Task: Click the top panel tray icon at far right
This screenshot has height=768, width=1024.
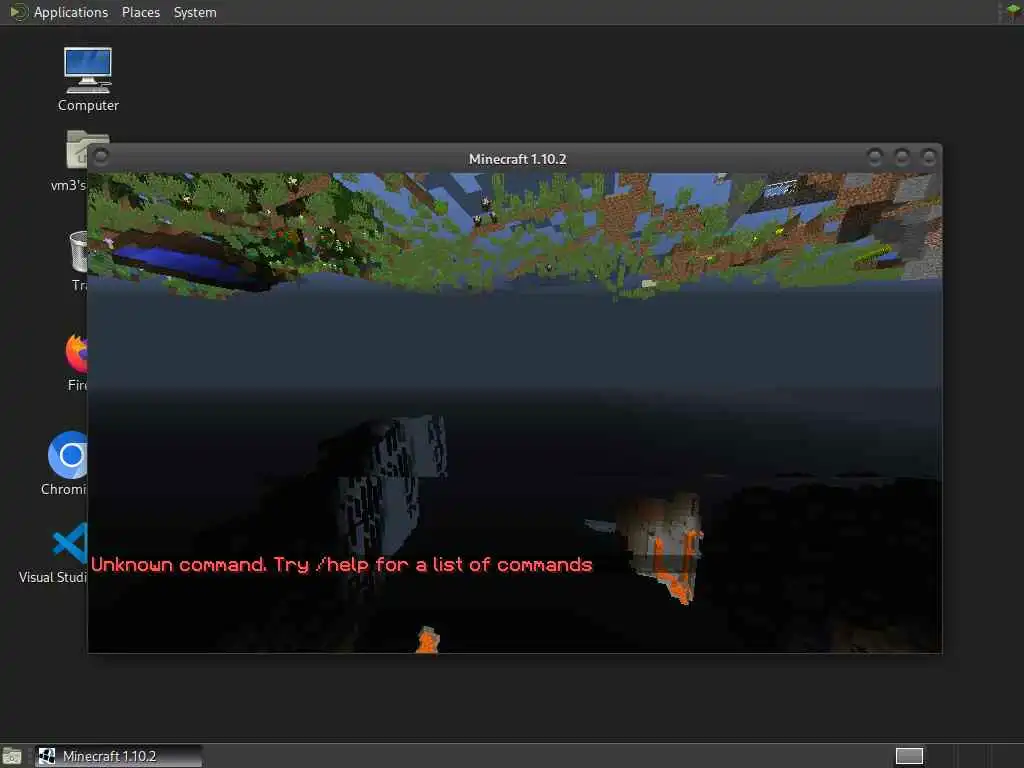Action: (1012, 12)
